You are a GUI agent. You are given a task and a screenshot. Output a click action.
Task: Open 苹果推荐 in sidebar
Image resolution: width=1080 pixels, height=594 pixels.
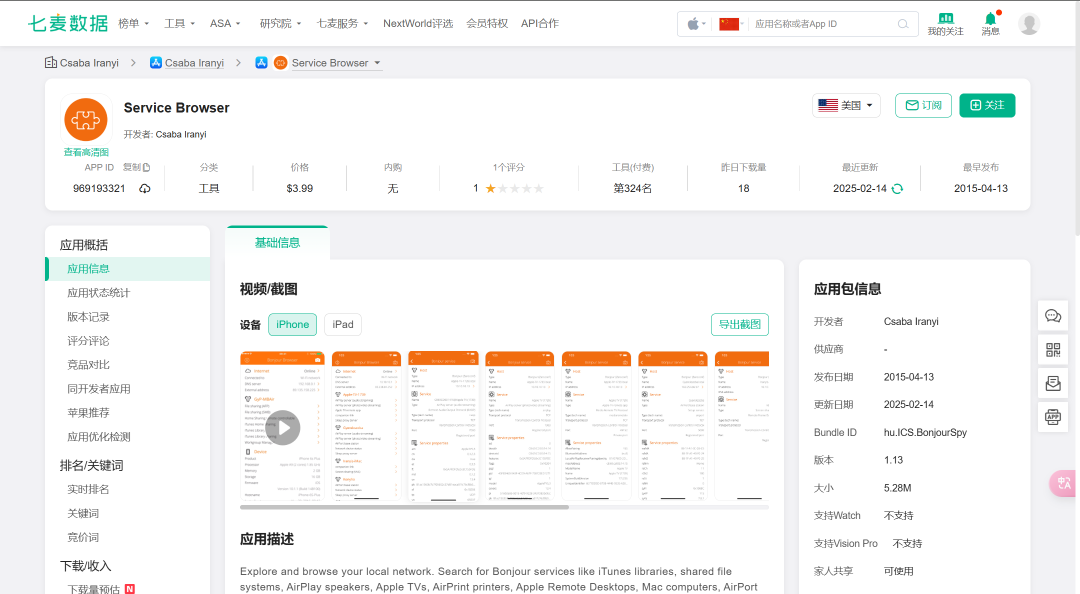coord(88,413)
